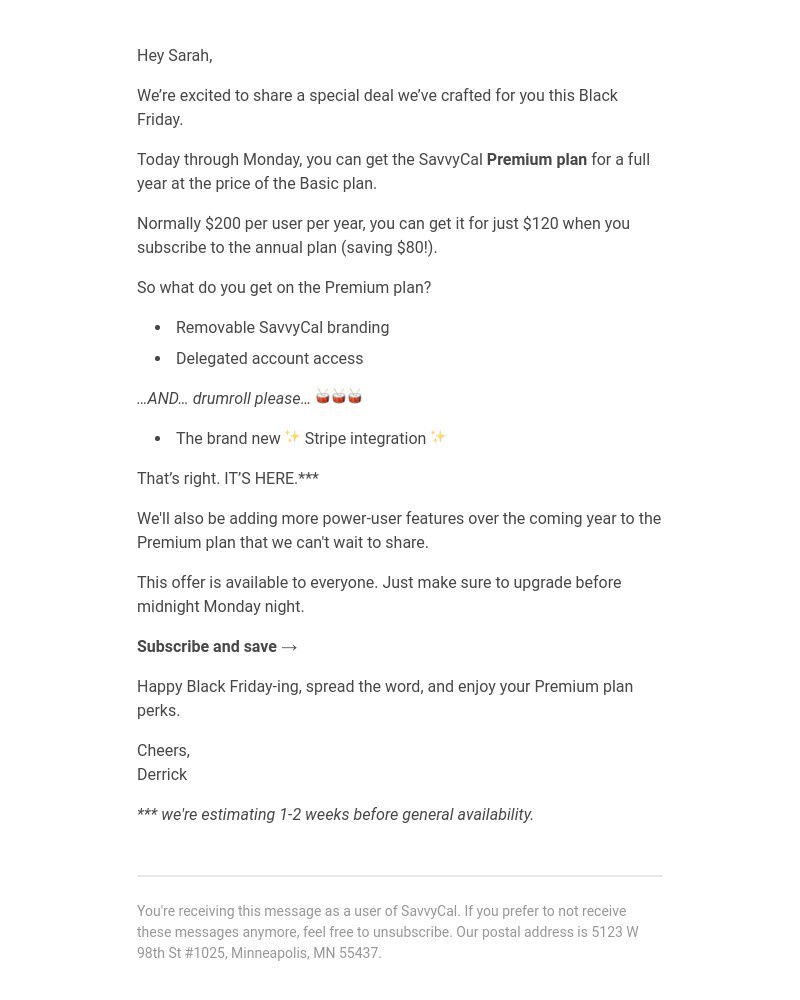Click the "Stripe integration" text
The height and width of the screenshot is (1000, 800).
point(365,439)
